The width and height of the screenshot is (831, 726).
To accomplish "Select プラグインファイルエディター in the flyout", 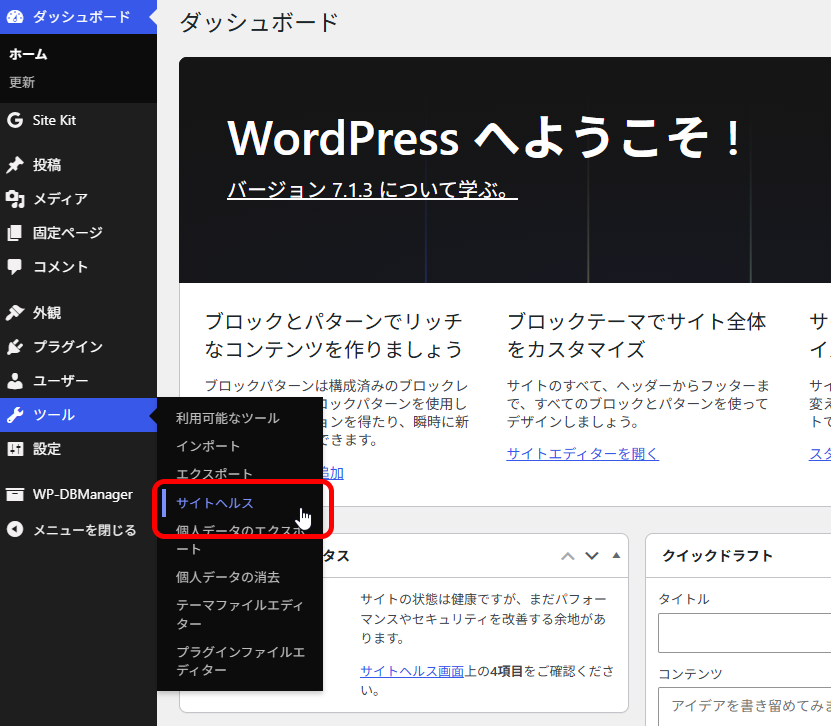I will pyautogui.click(x=241, y=661).
